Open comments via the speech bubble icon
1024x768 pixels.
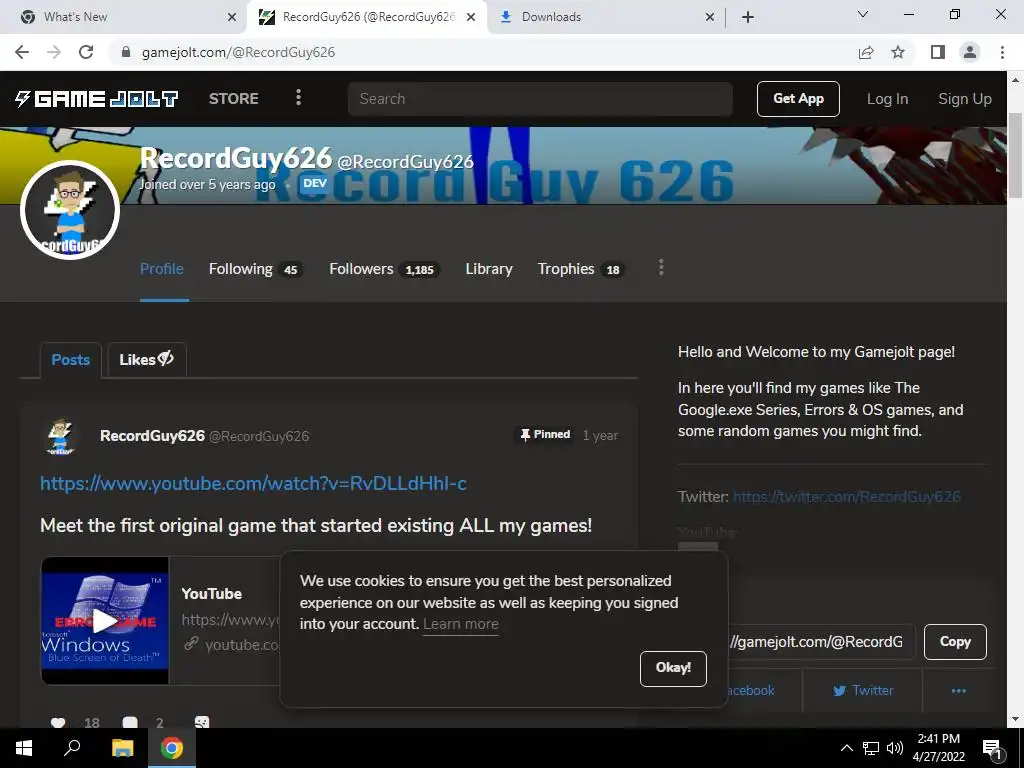pos(130,723)
